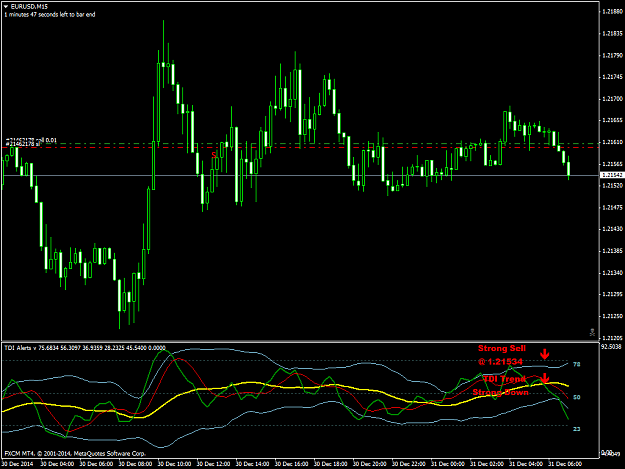625x469 pixels.
Task: Click the 92.5038 indicator scale value
Action: [x=611, y=347]
